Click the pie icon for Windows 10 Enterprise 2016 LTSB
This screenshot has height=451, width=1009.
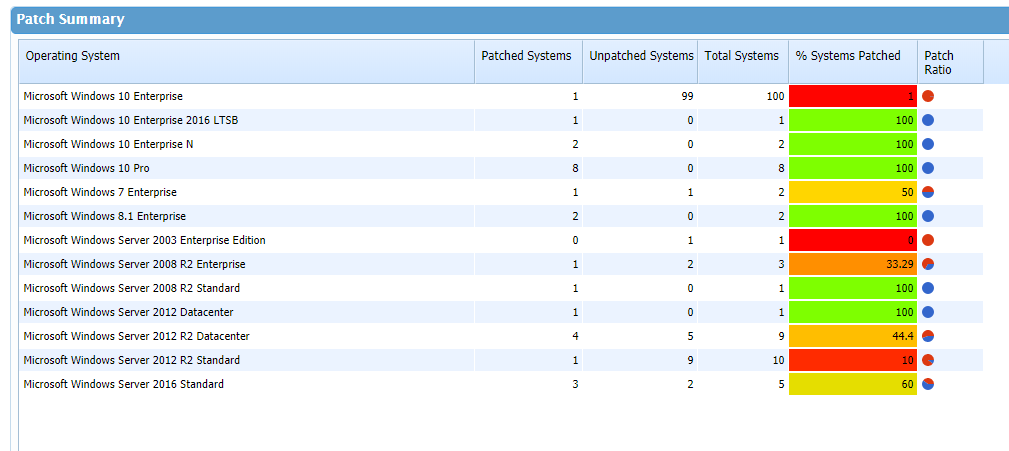pyautogui.click(x=928, y=120)
